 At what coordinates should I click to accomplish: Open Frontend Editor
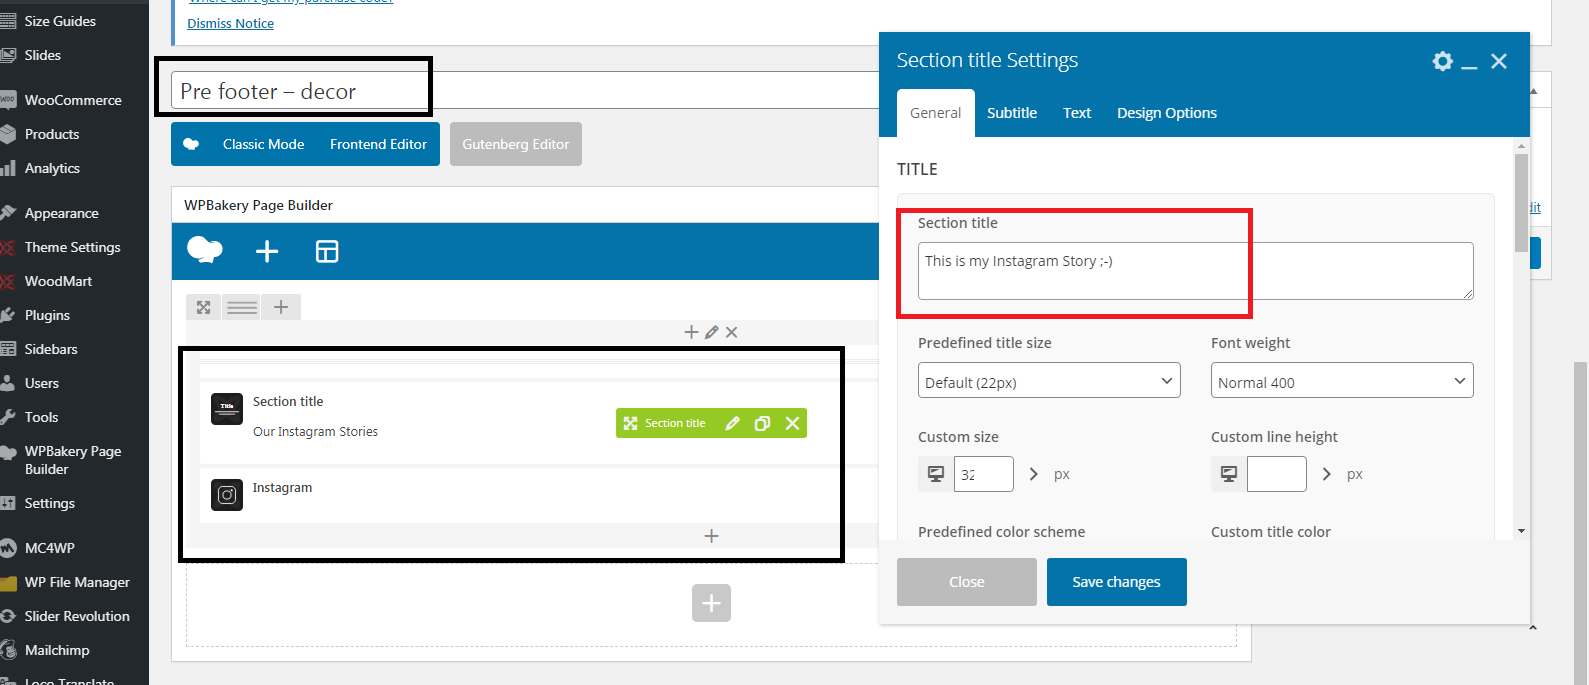pos(378,144)
